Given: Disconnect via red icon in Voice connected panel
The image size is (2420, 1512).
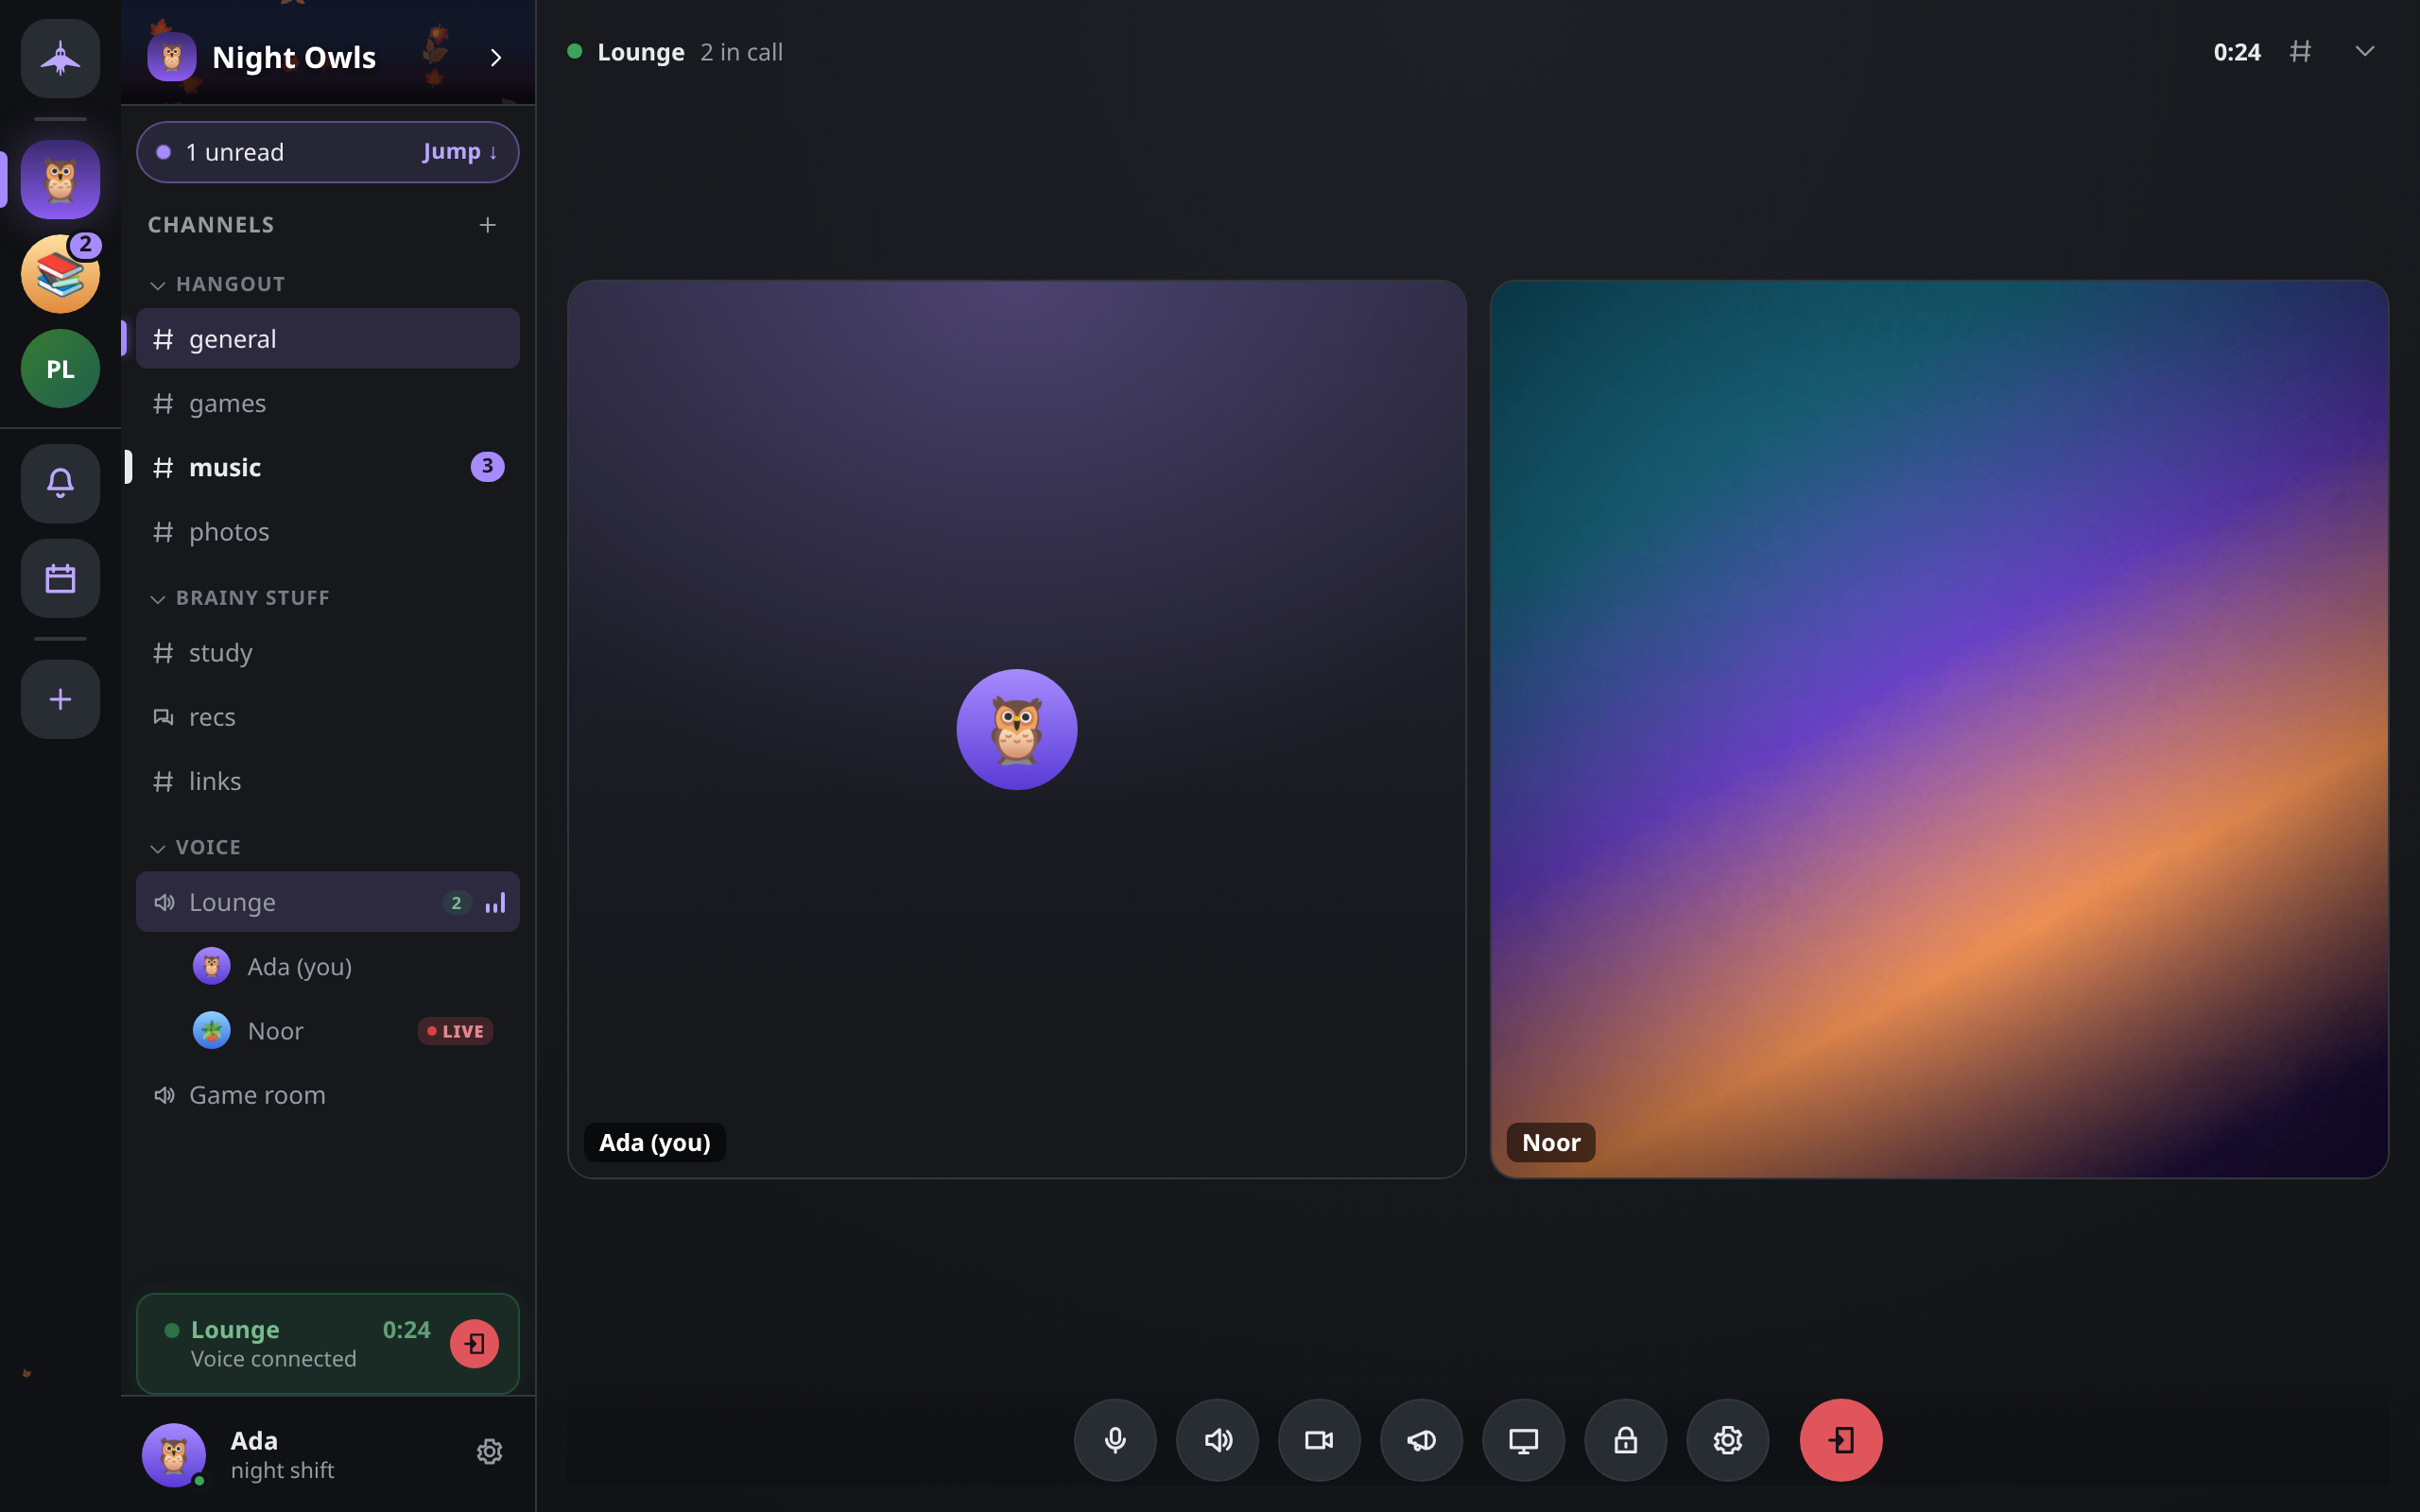Looking at the screenshot, I should [474, 1344].
